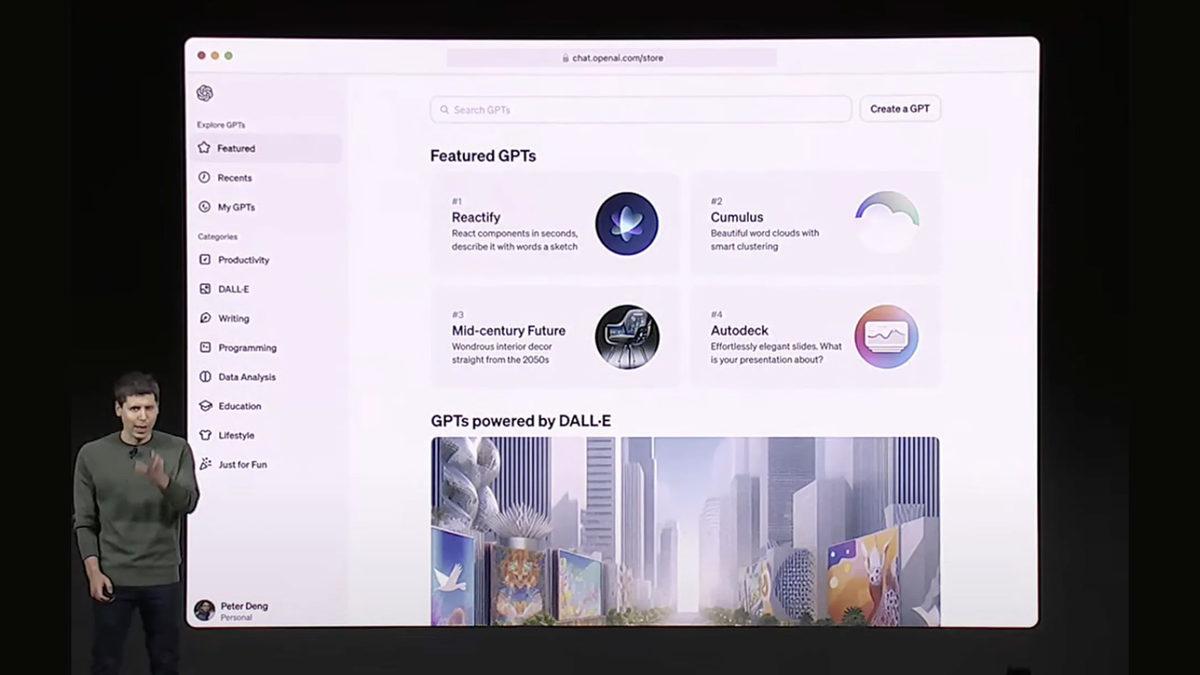Select the Featured sidebar item
This screenshot has width=1200, height=675.
click(x=236, y=148)
